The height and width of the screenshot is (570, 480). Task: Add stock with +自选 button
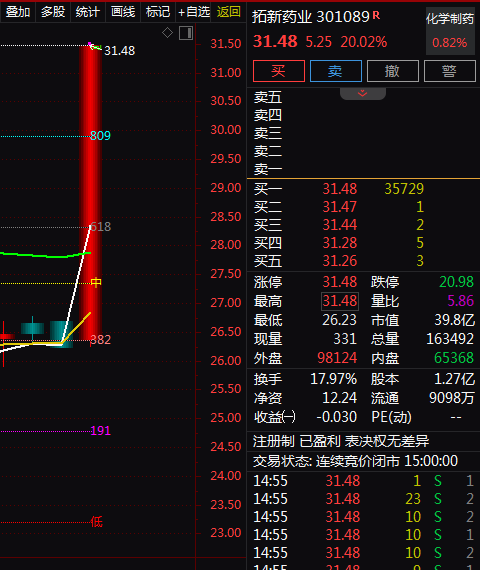point(193,12)
